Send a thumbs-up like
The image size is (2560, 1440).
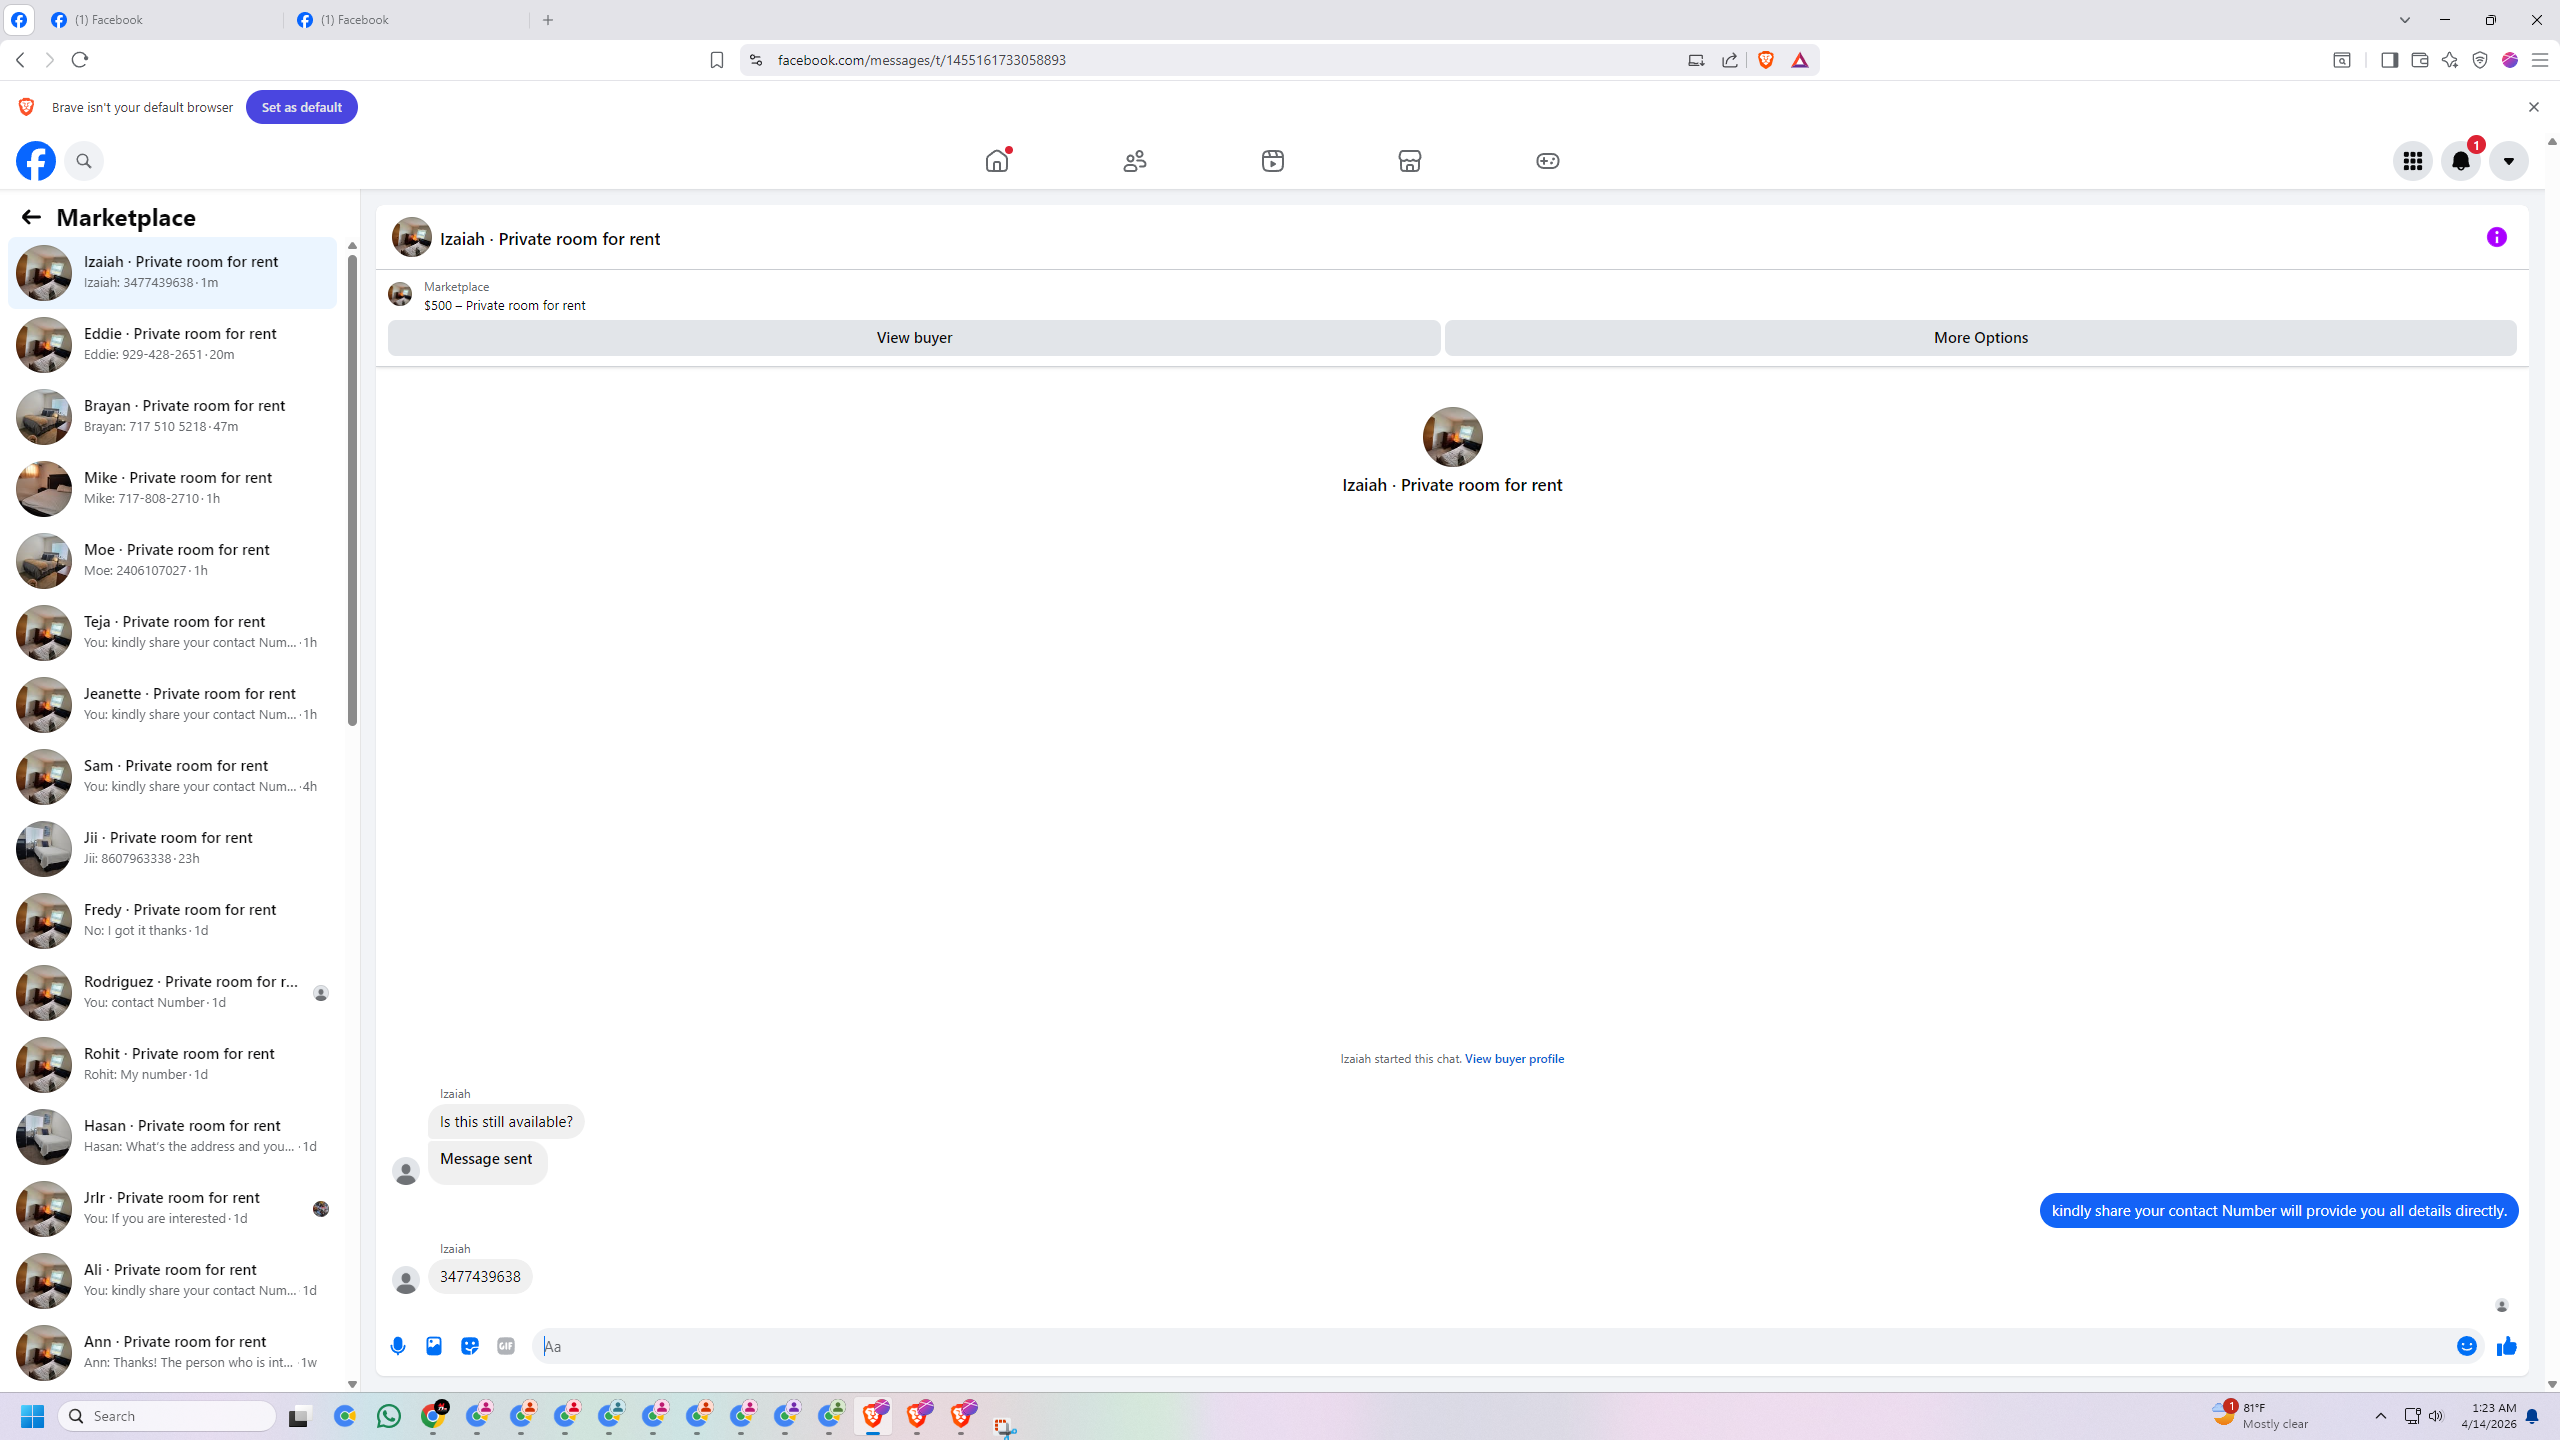tap(2506, 1346)
